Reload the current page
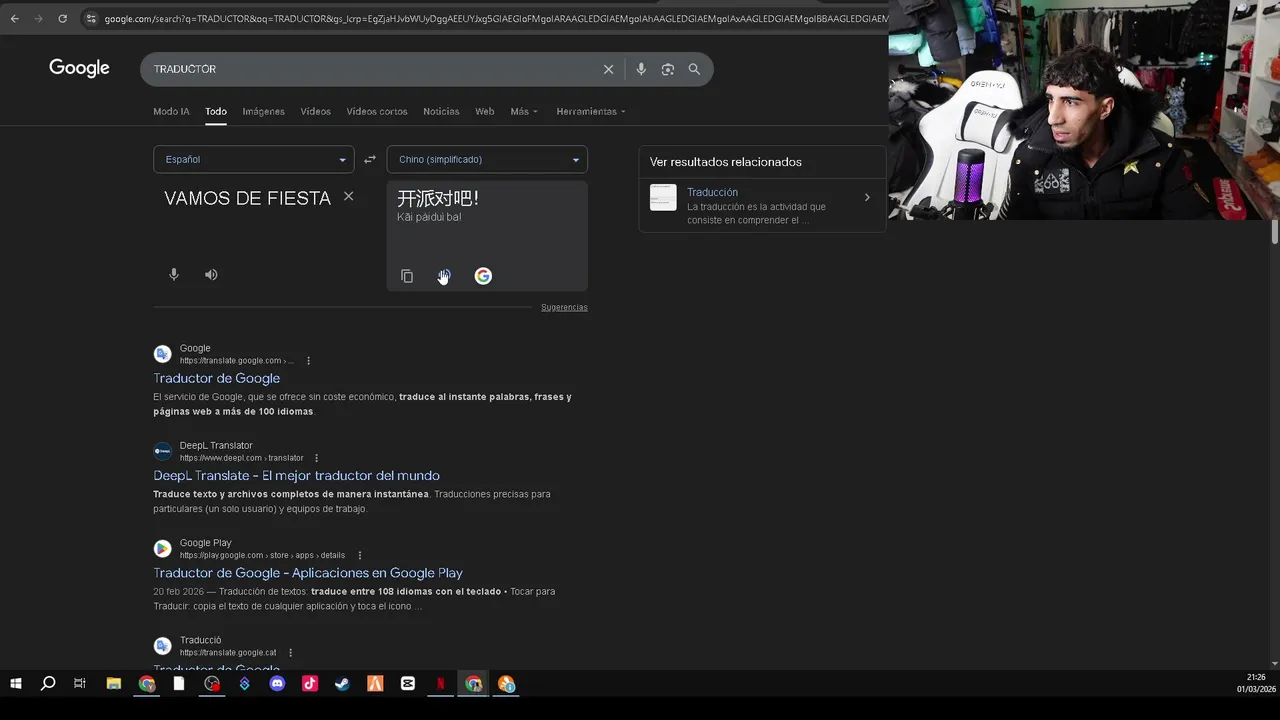This screenshot has width=1280, height=720. (x=62, y=18)
